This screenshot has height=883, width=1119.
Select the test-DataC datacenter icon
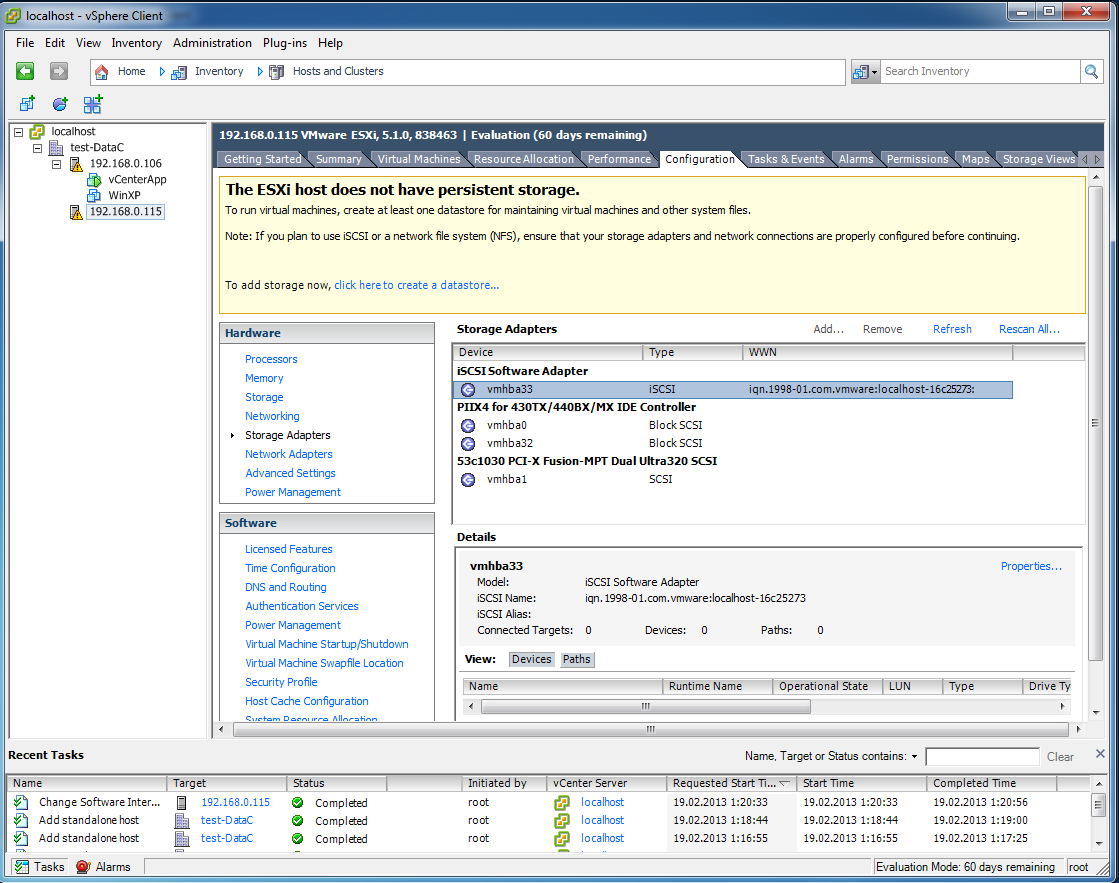tap(56, 148)
